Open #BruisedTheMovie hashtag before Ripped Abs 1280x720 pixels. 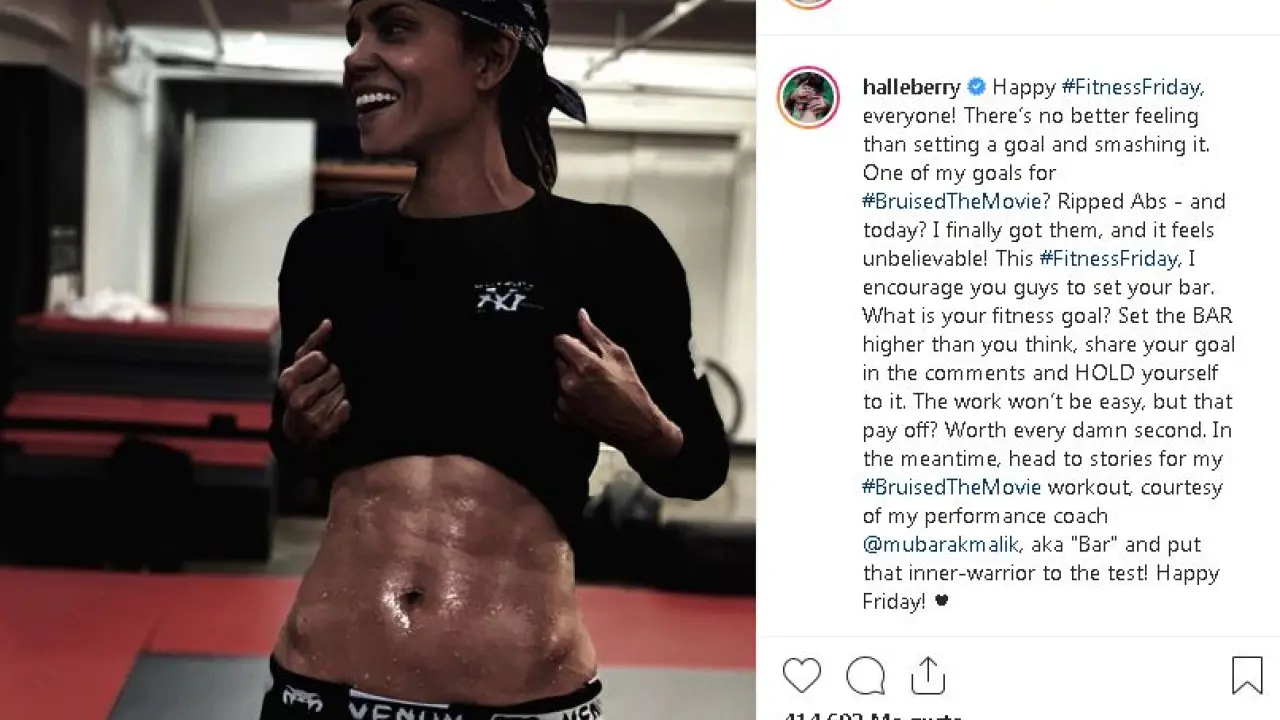(x=951, y=201)
